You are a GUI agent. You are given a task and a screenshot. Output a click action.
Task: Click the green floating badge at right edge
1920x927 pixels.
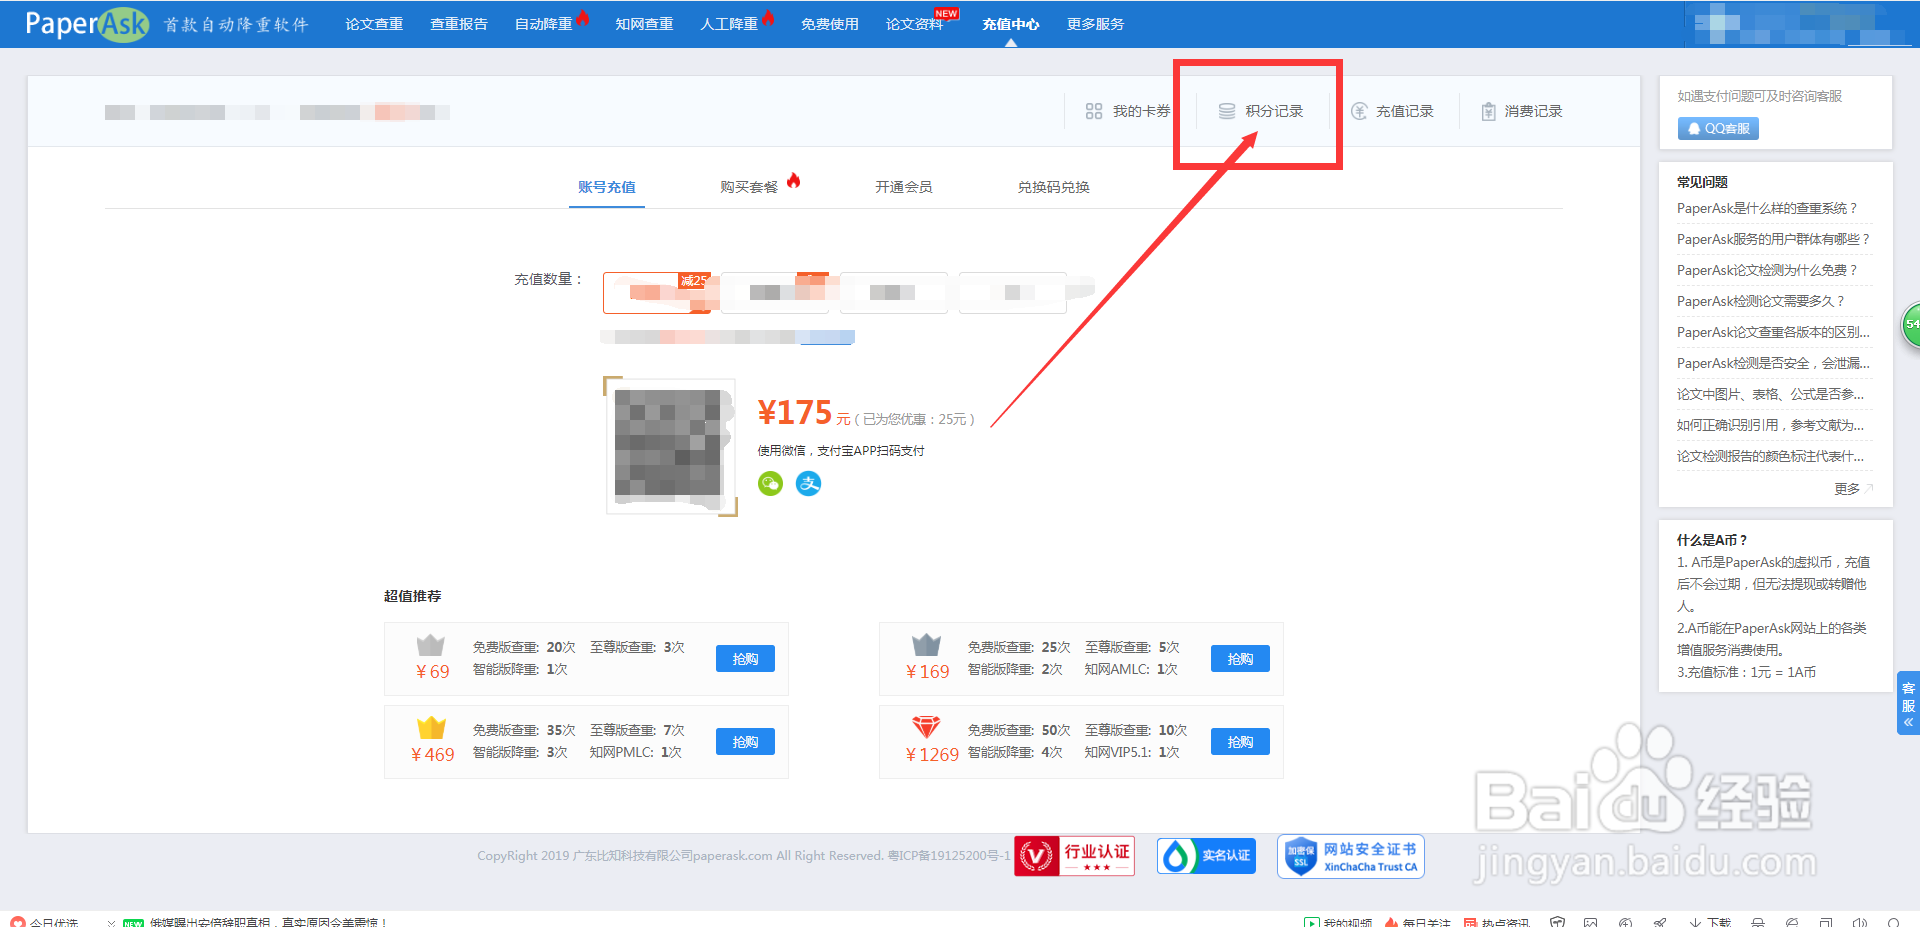click(x=1910, y=325)
